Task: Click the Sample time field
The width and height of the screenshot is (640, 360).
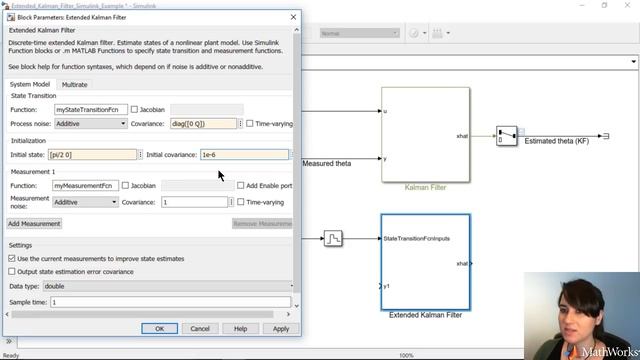Action: [x=170, y=302]
